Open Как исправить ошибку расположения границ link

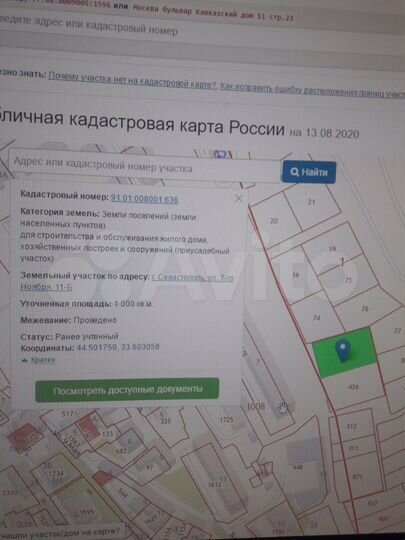click(x=312, y=91)
